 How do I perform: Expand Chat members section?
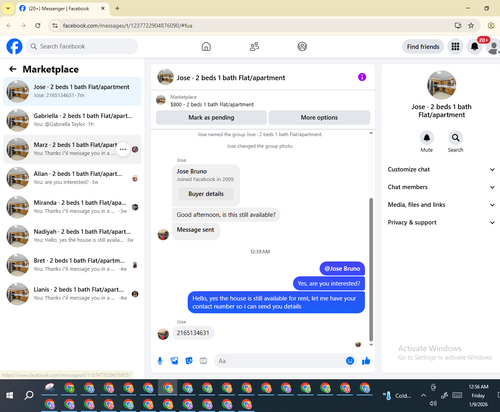[441, 187]
